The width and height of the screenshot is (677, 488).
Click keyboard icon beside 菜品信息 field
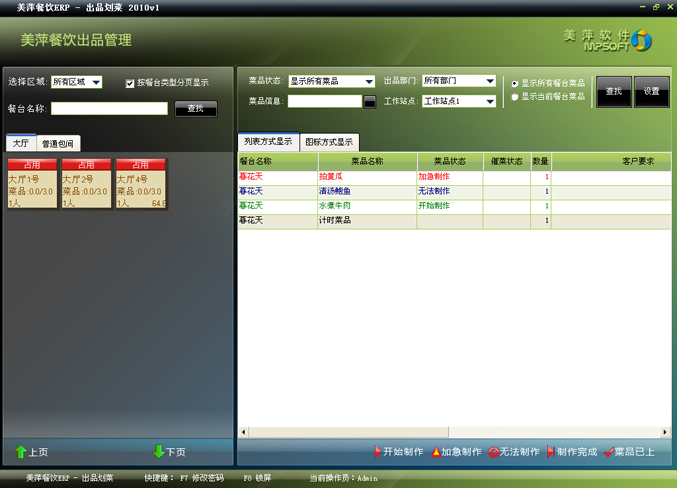click(370, 101)
